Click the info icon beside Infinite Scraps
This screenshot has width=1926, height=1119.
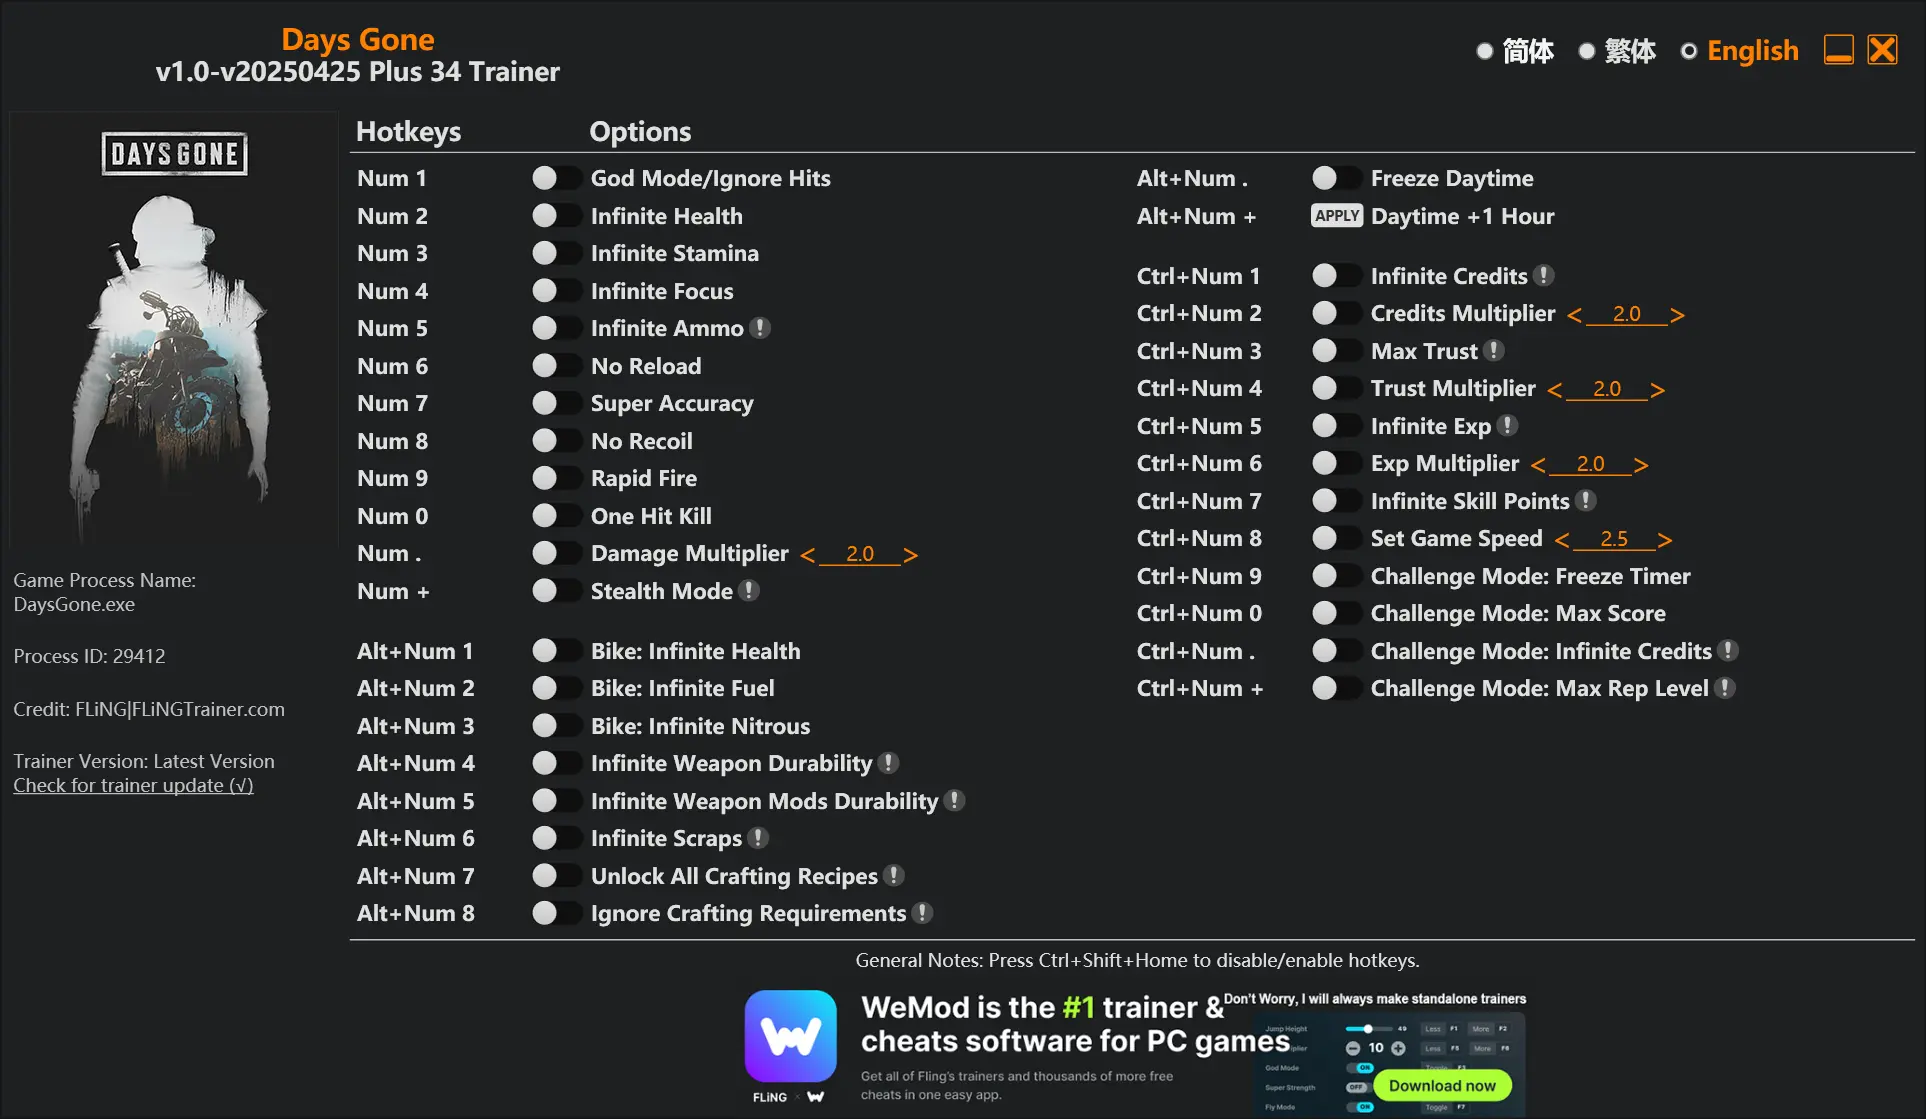click(x=759, y=838)
